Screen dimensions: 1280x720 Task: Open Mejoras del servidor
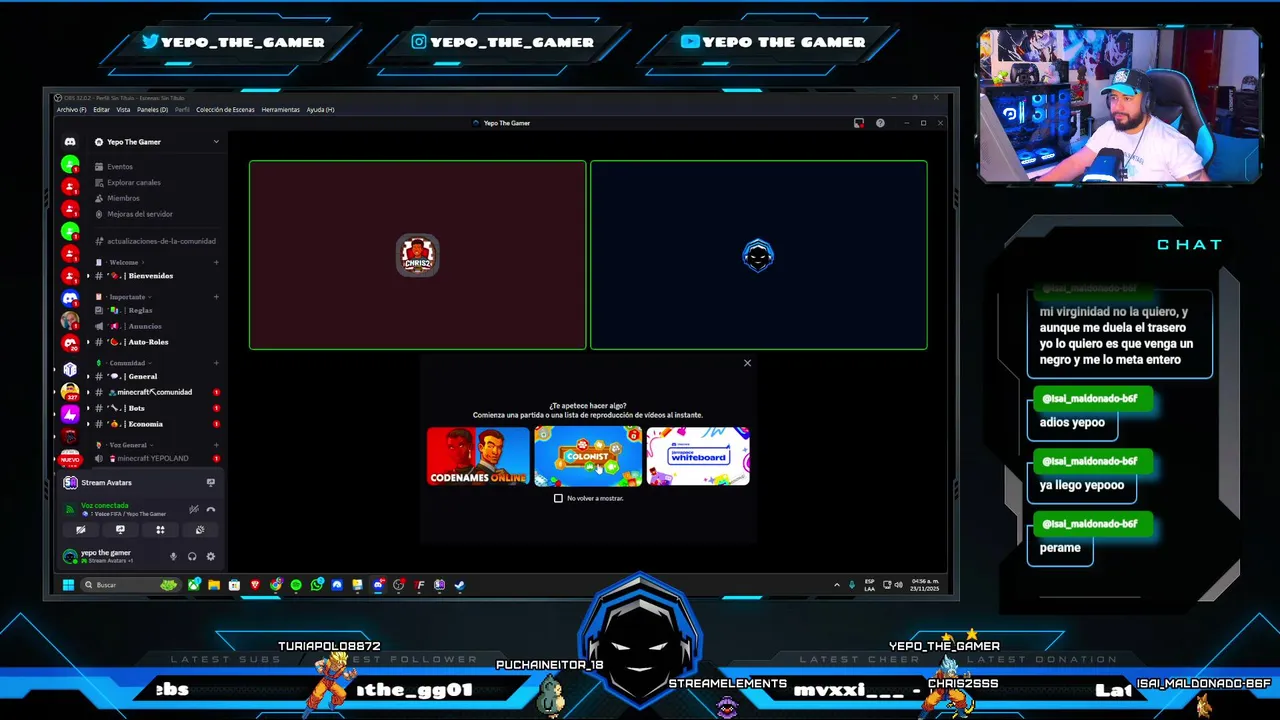coord(140,214)
